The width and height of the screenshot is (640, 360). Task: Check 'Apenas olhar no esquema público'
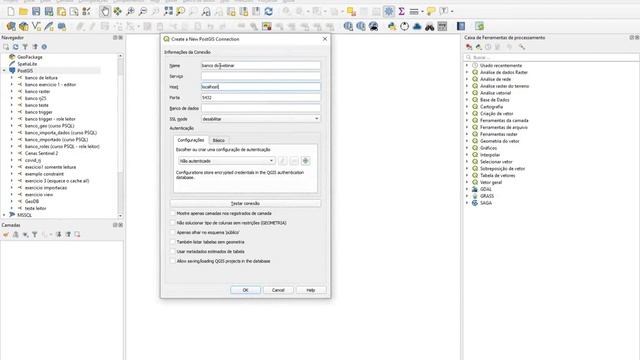point(173,232)
